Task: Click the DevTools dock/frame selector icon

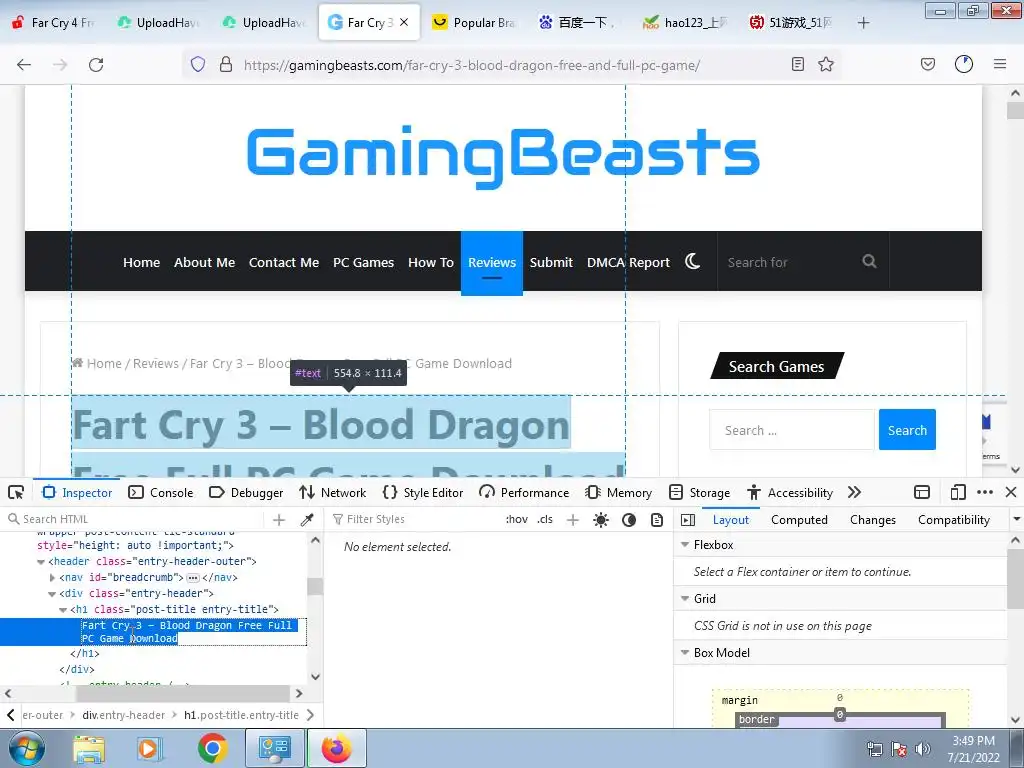Action: click(x=921, y=492)
